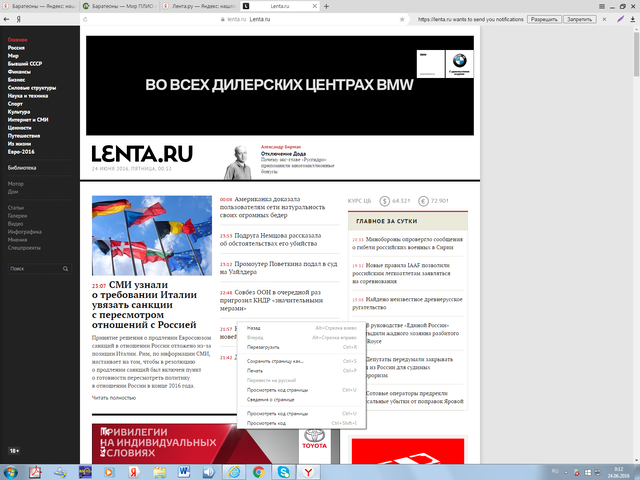Open the Евро-2016 section
The image size is (640, 480).
[21, 152]
